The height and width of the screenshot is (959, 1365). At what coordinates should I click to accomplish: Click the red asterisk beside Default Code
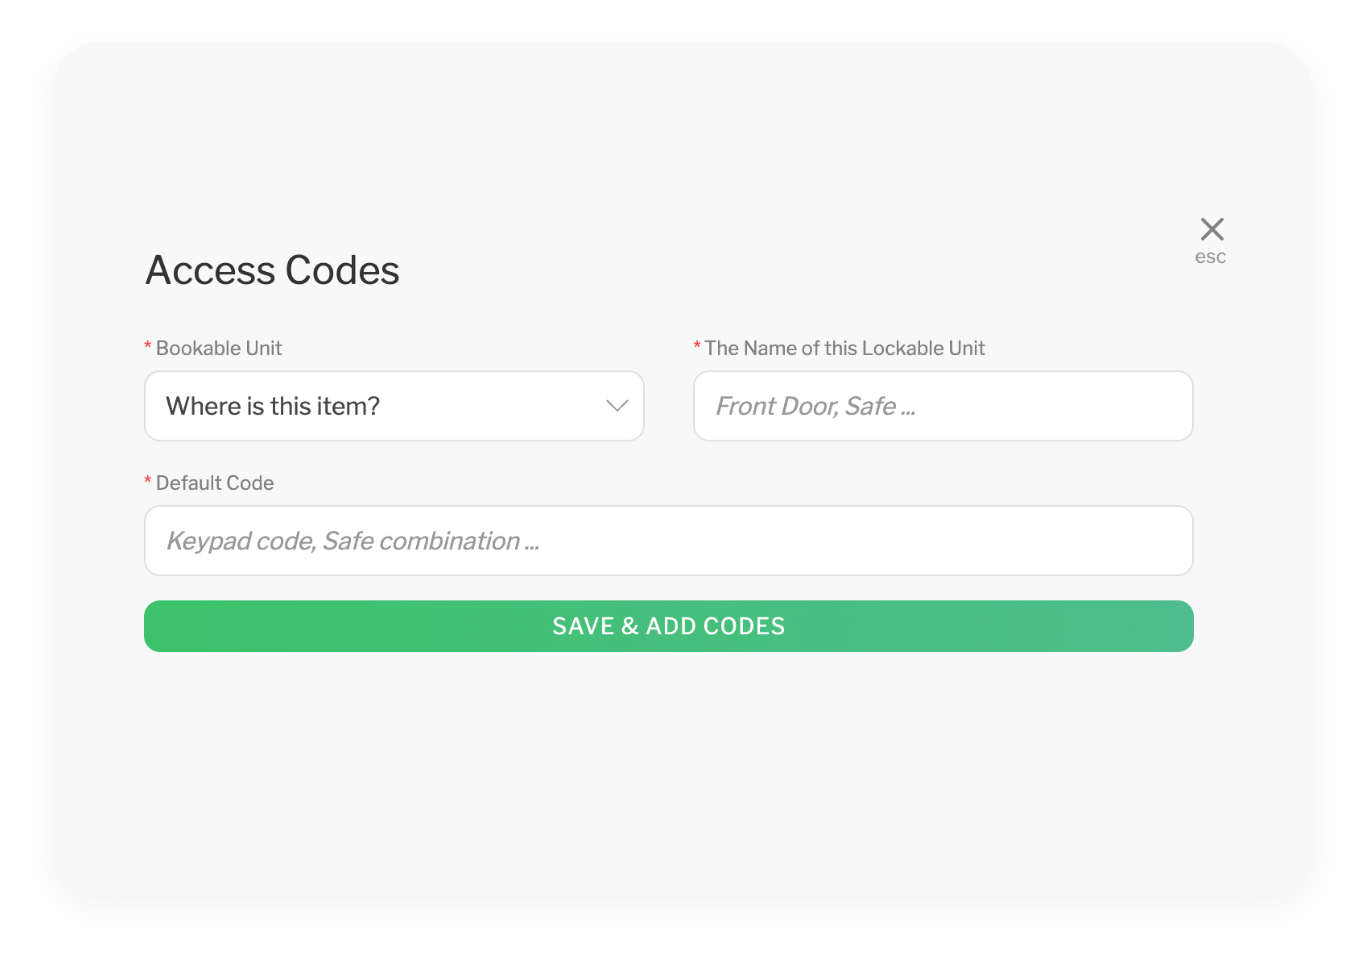[x=148, y=482]
